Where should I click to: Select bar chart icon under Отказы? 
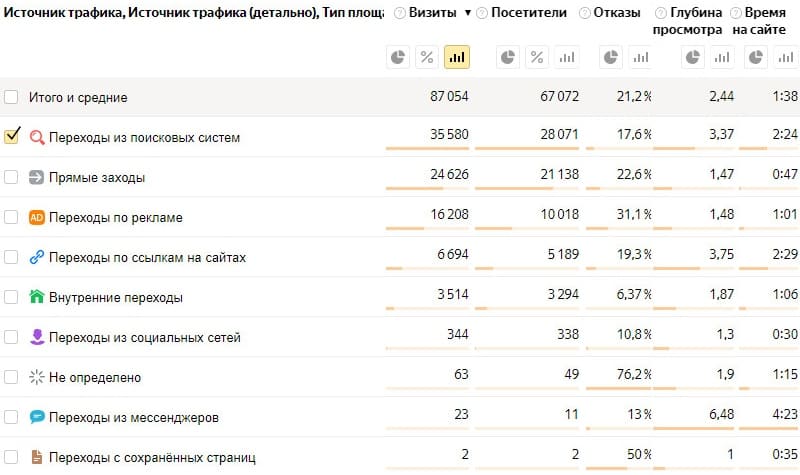[640, 57]
